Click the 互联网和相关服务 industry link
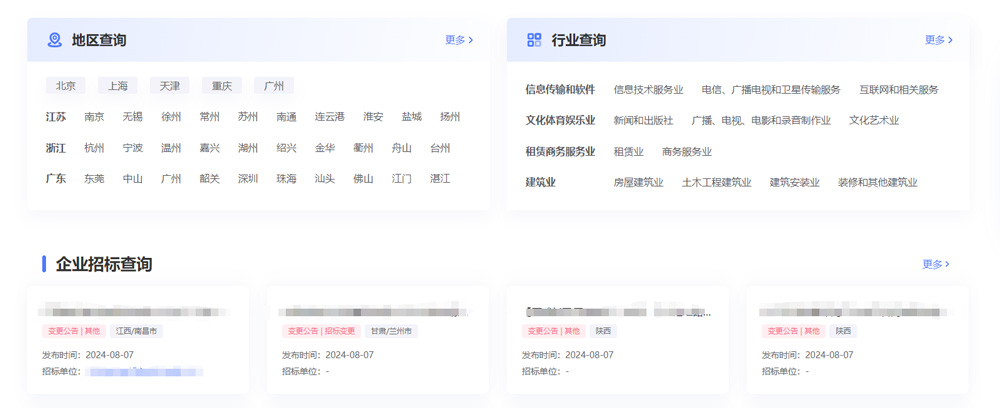The width and height of the screenshot is (1000, 408). (898, 90)
